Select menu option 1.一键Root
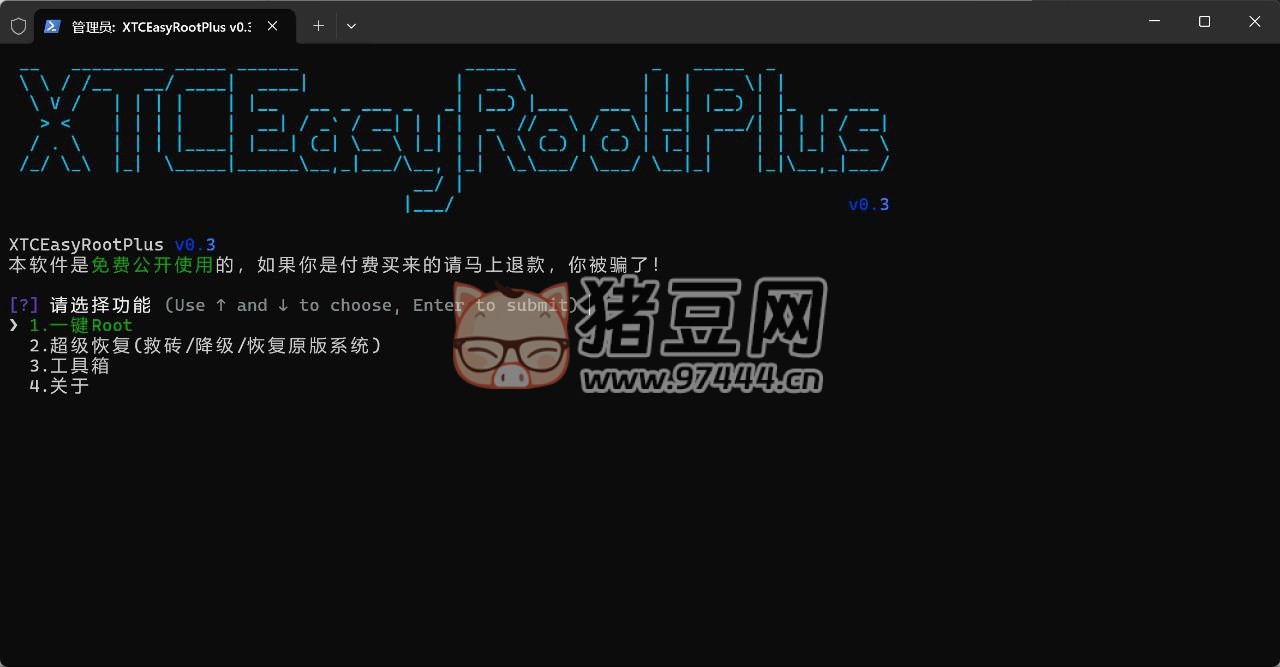 click(81, 326)
